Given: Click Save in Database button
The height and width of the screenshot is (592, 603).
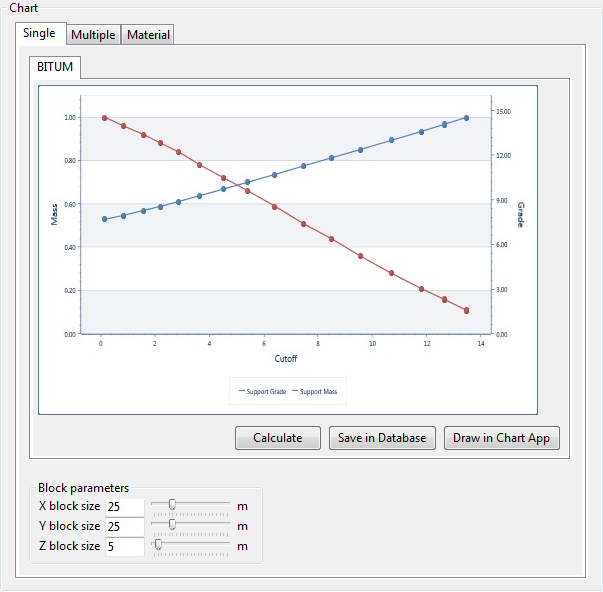Looking at the screenshot, I should point(382,438).
